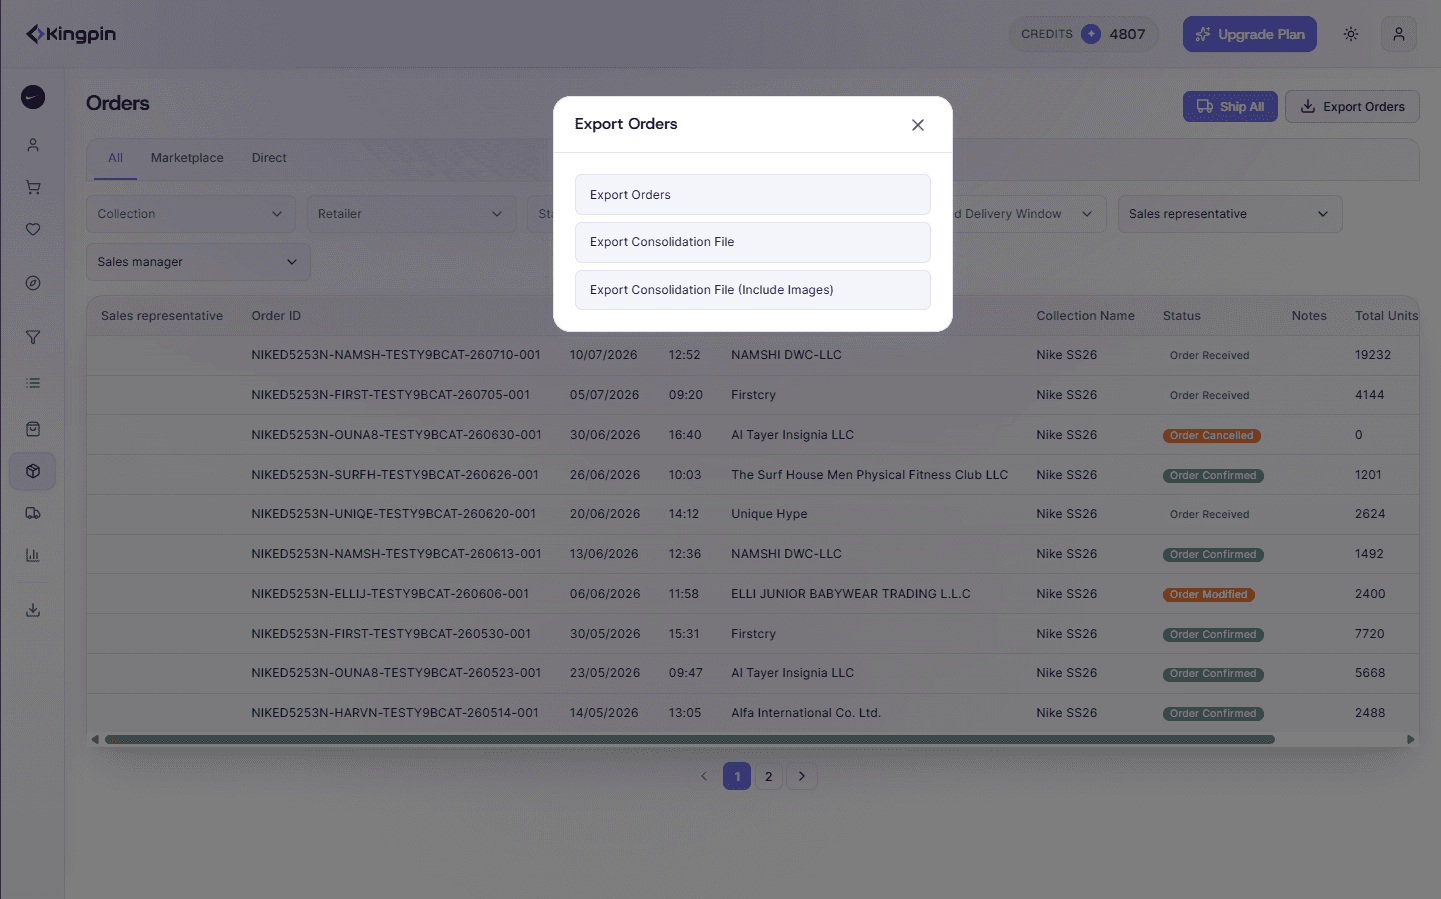Expand the Collection filter dropdown
Screen dimensions: 1441x899
[191, 214]
